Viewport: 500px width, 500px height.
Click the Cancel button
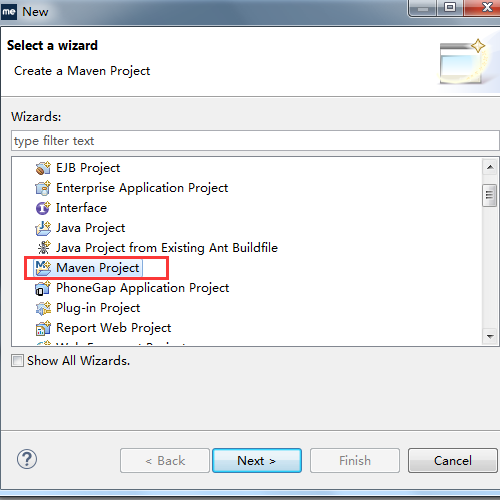pos(453,461)
